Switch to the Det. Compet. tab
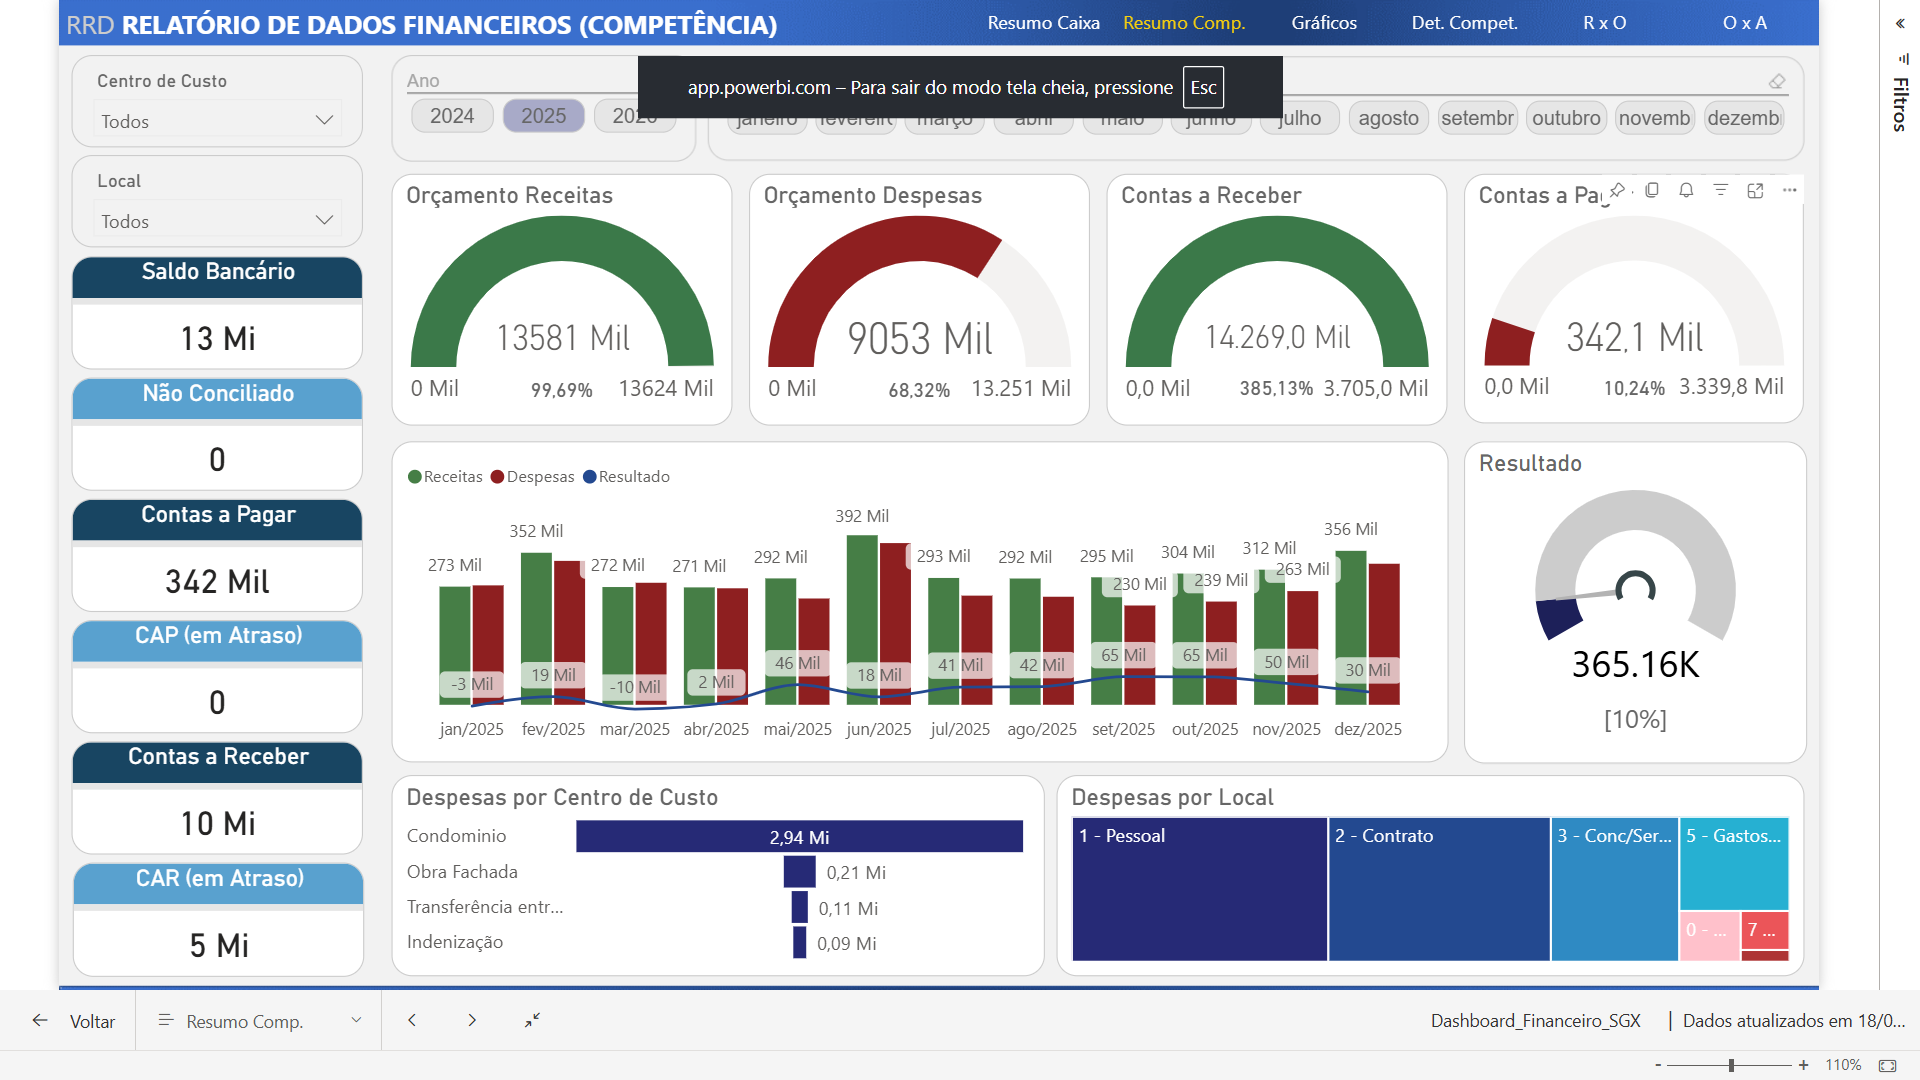1920x1080 pixels. click(x=1464, y=23)
